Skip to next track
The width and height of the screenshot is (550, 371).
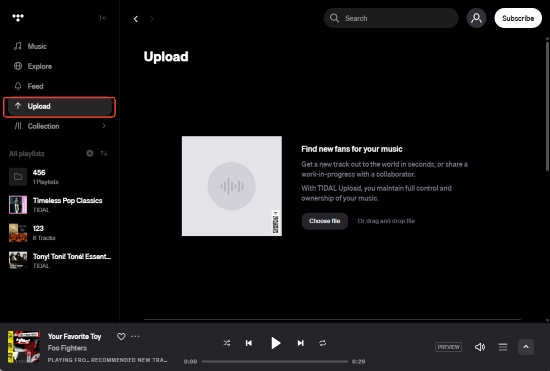coord(301,343)
